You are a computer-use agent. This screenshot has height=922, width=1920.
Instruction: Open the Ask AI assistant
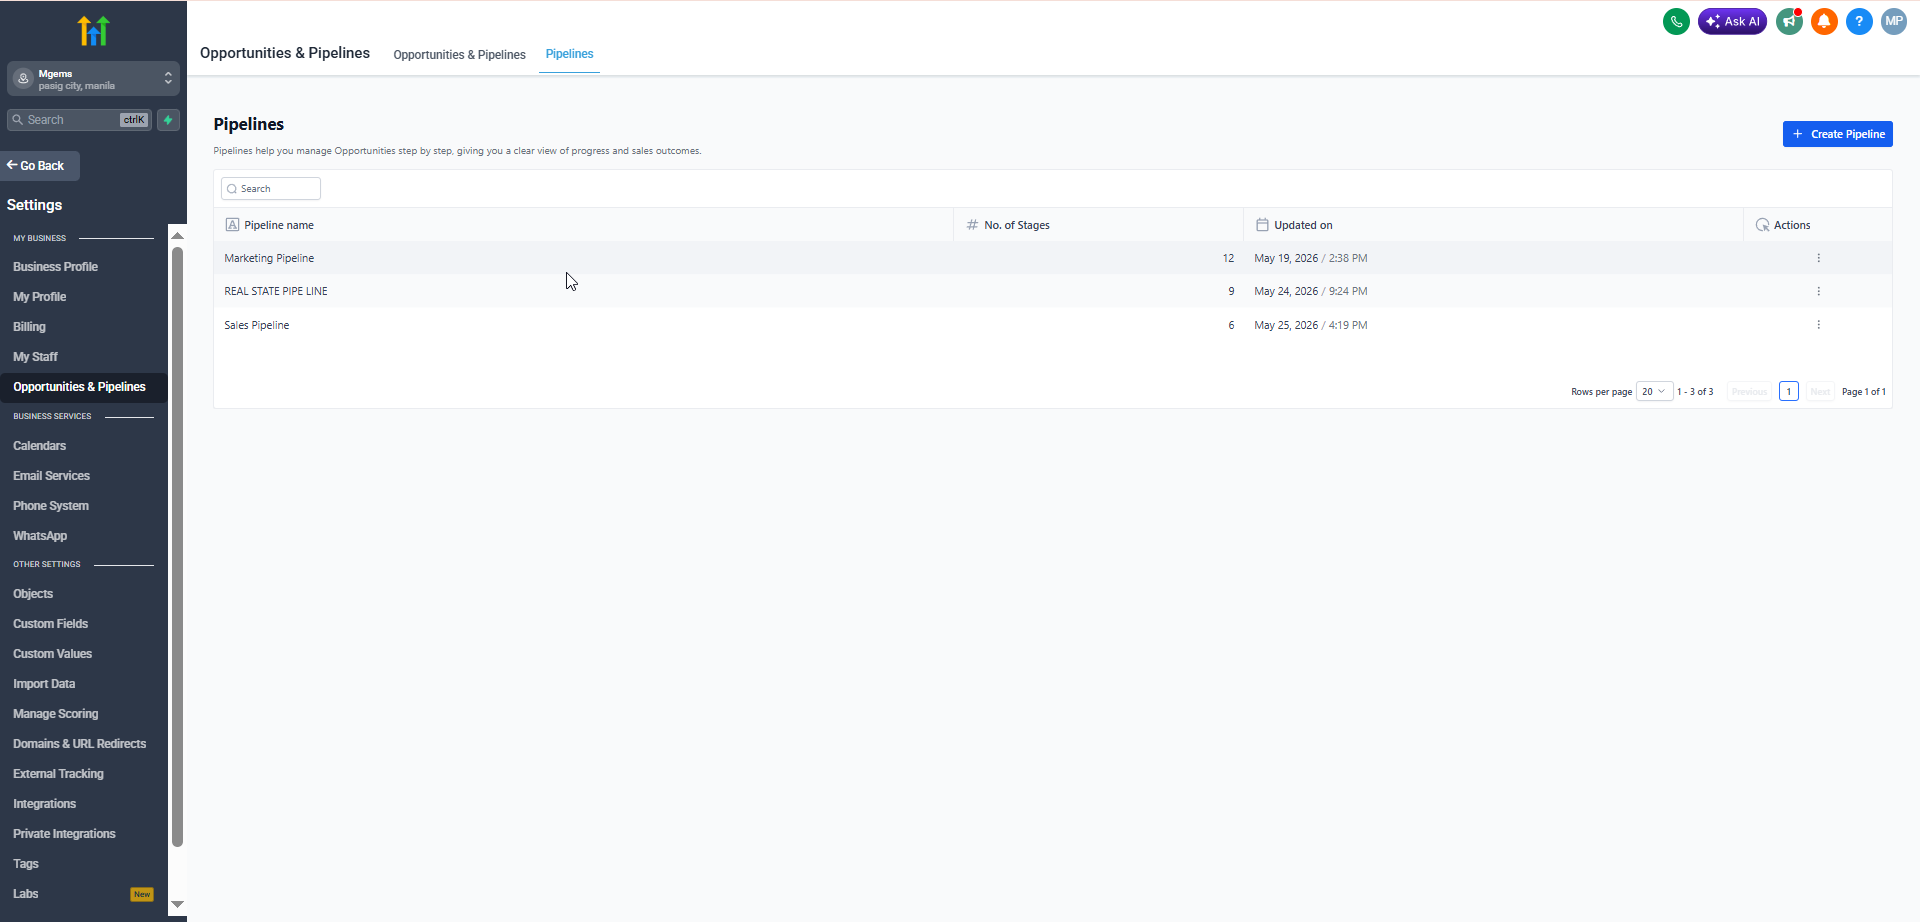1732,21
